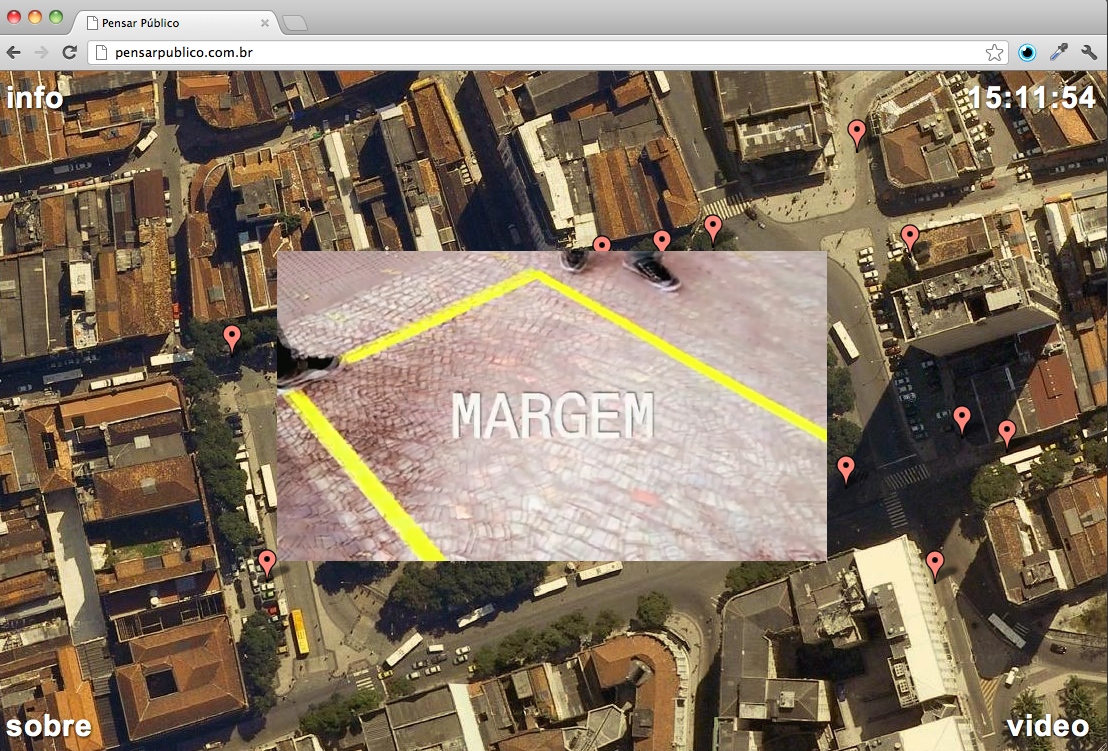Select the pin on the rooftop right of the plaza
This screenshot has width=1108, height=751.
[910, 239]
